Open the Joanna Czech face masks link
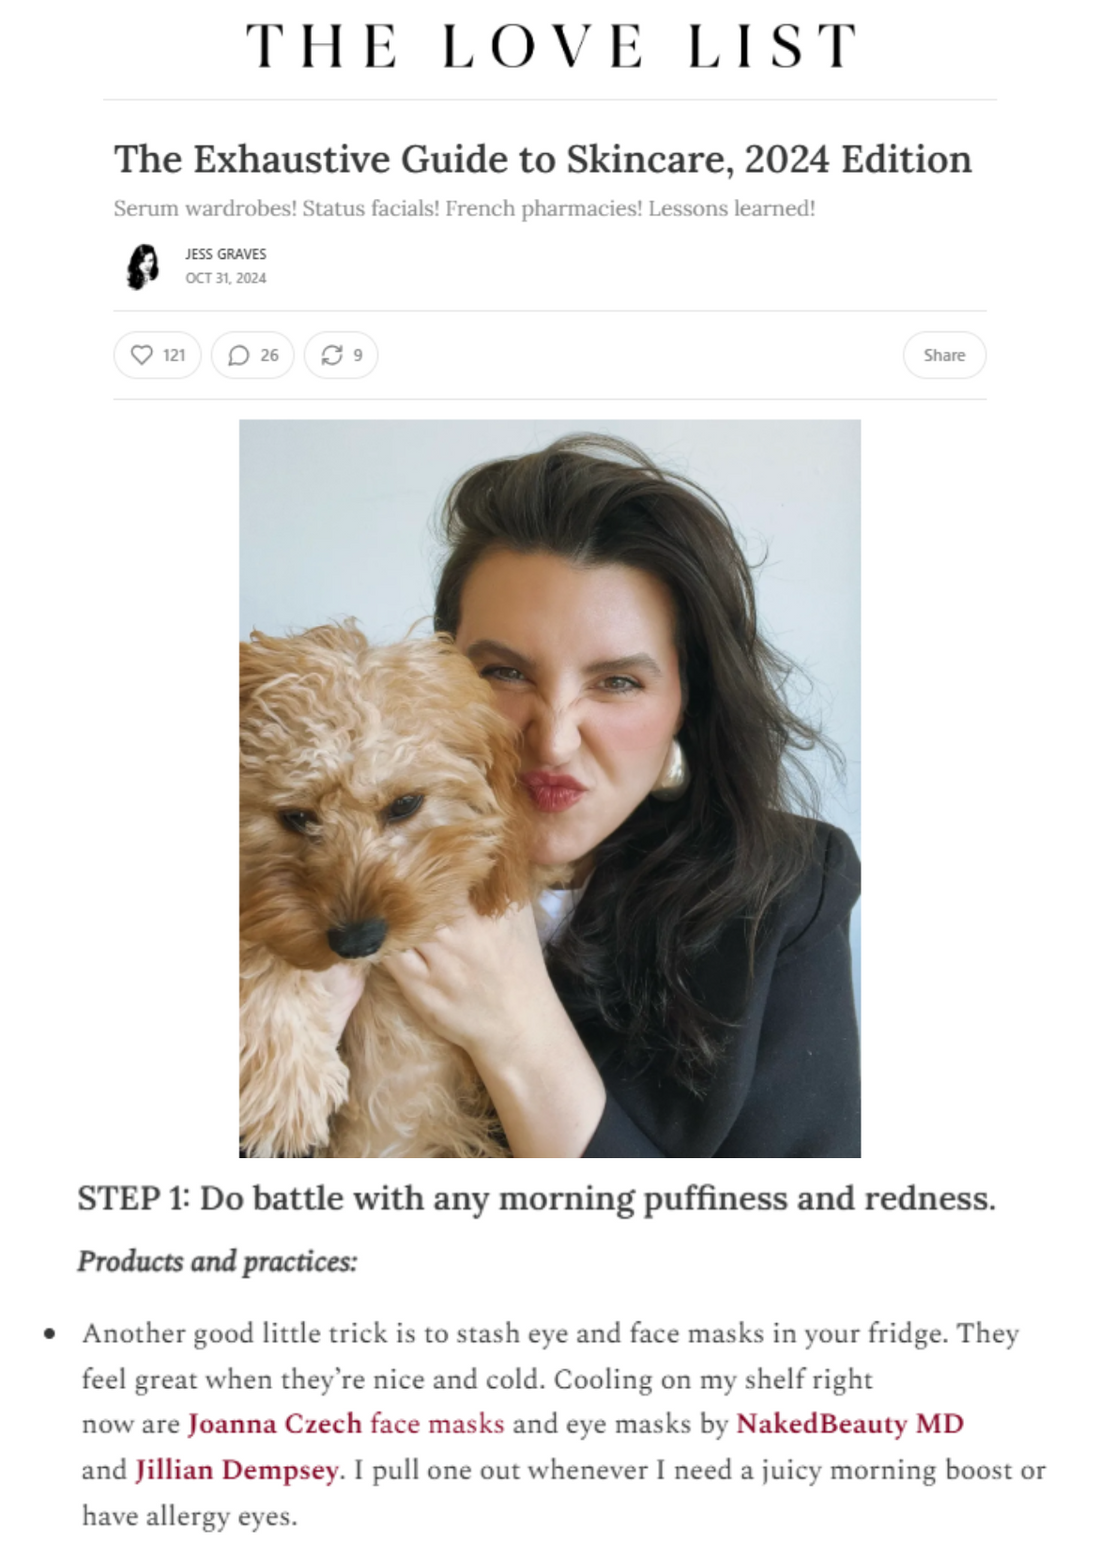The image size is (1100, 1557). 346,1423
